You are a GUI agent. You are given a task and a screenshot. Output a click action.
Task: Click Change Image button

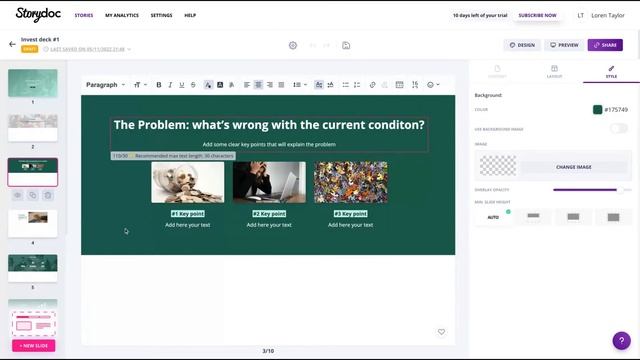[x=573, y=167]
